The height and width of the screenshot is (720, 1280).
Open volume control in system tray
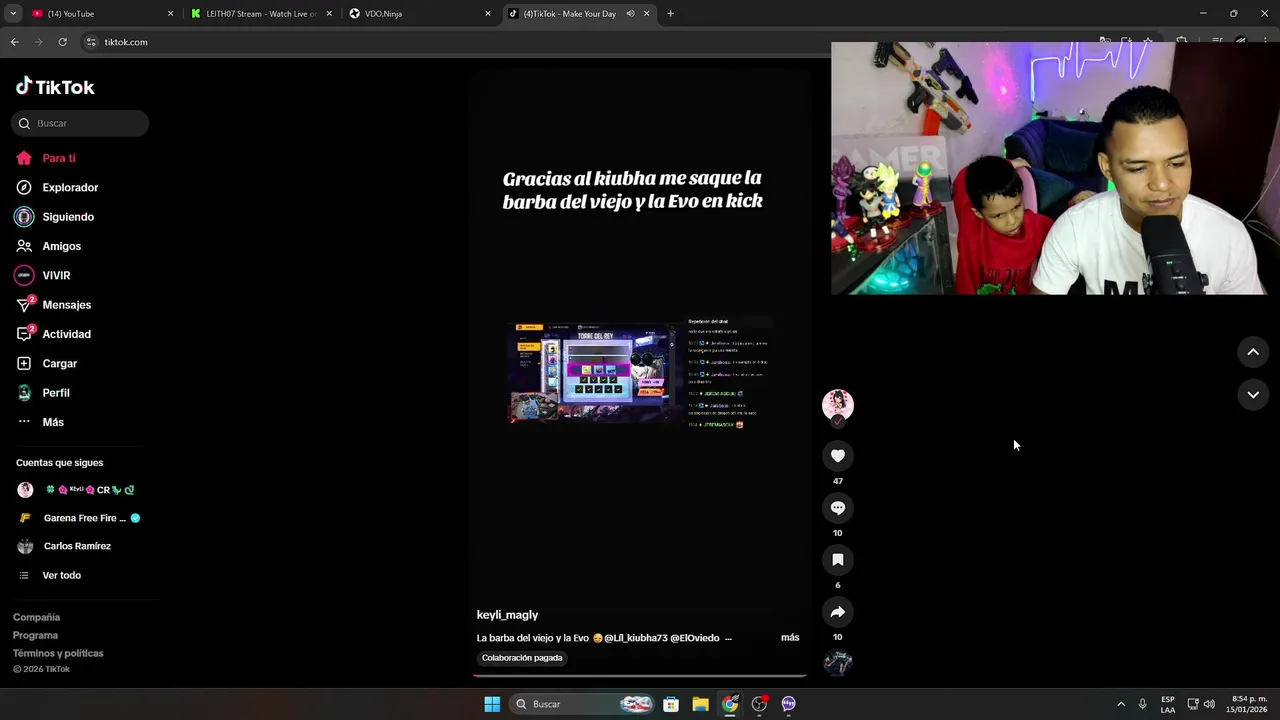pyautogui.click(x=1210, y=704)
